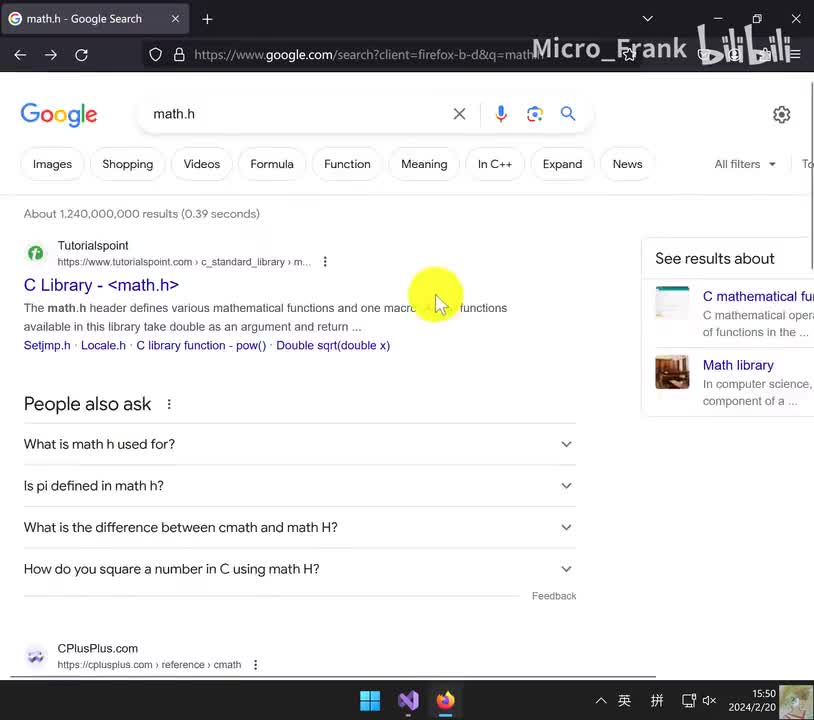Image resolution: width=814 pixels, height=720 pixels.
Task: Go to Google home via the logo
Action: pos(59,114)
